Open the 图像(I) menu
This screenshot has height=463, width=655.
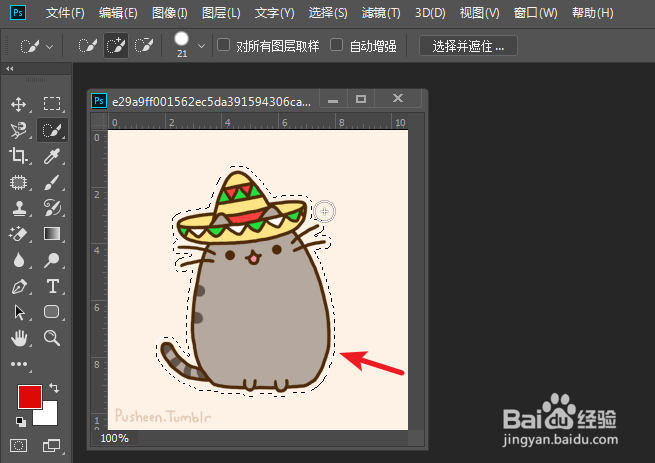pos(170,13)
